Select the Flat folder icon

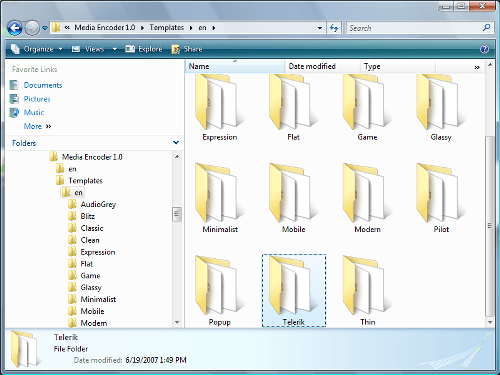293,102
